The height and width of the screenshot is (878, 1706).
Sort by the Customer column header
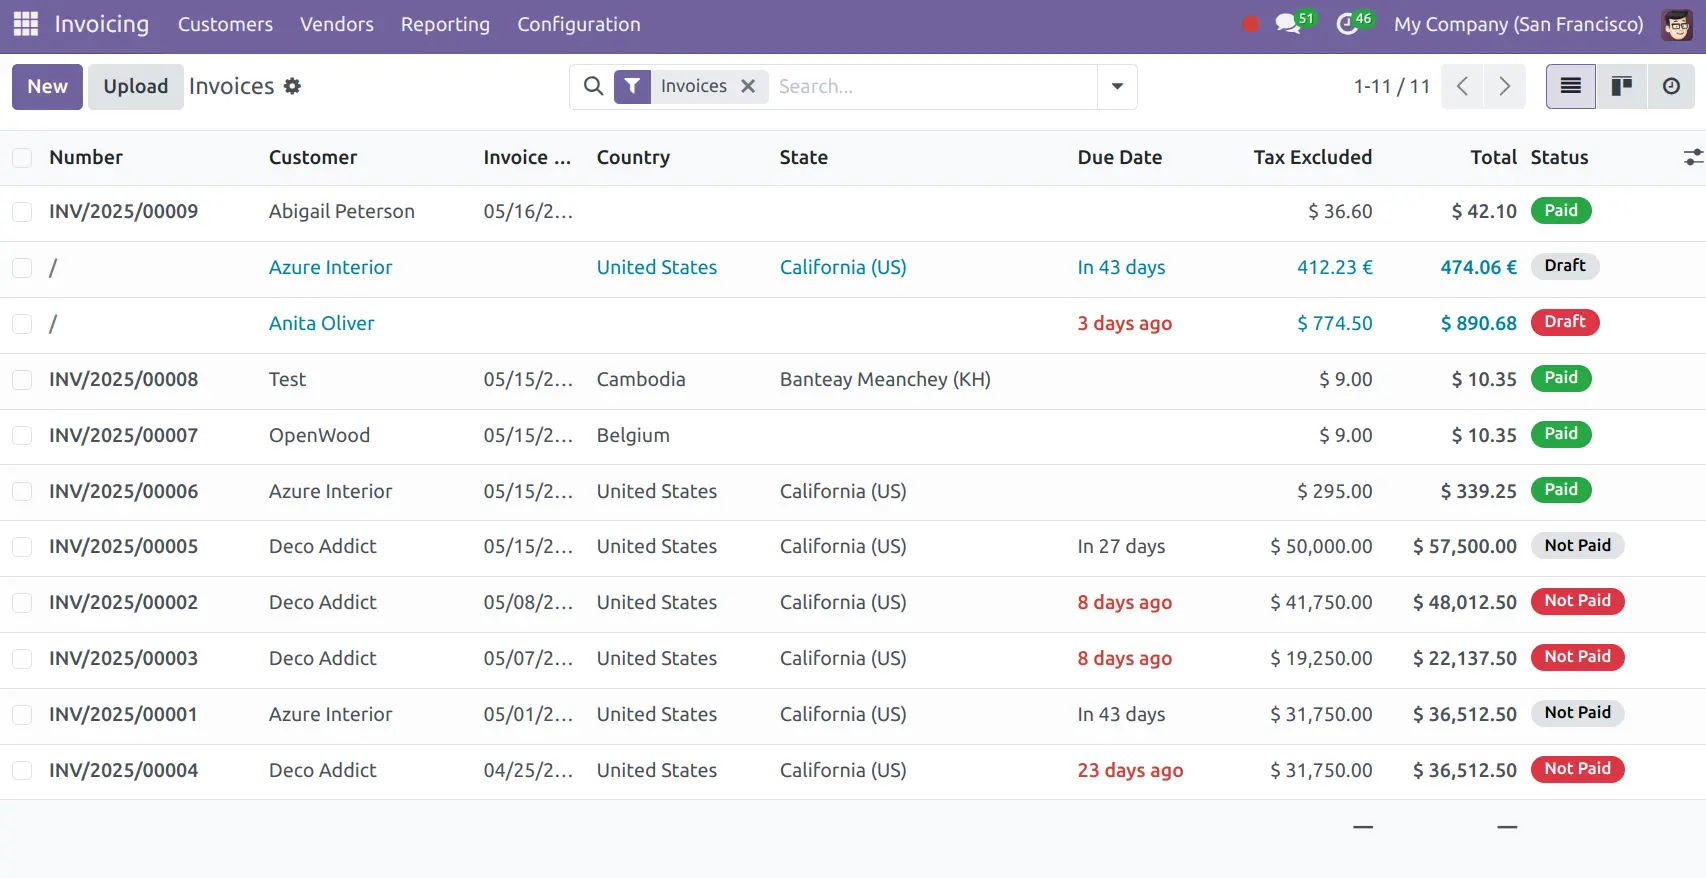313,157
